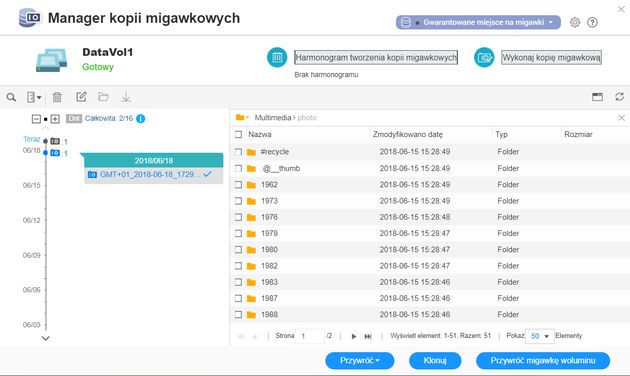This screenshot has width=630, height=376.
Task: Click the Klonuj button
Action: coord(435,360)
